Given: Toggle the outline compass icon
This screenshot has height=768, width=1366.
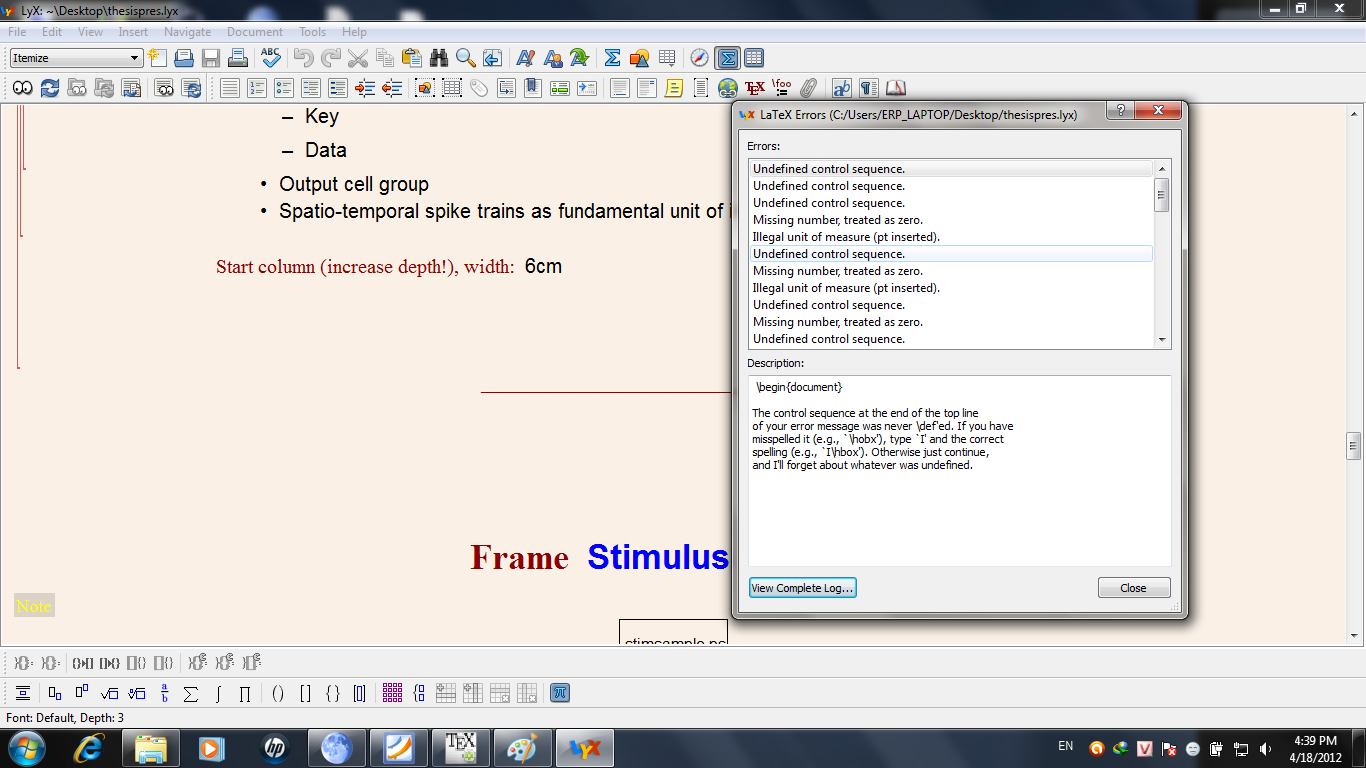Looking at the screenshot, I should pos(700,58).
